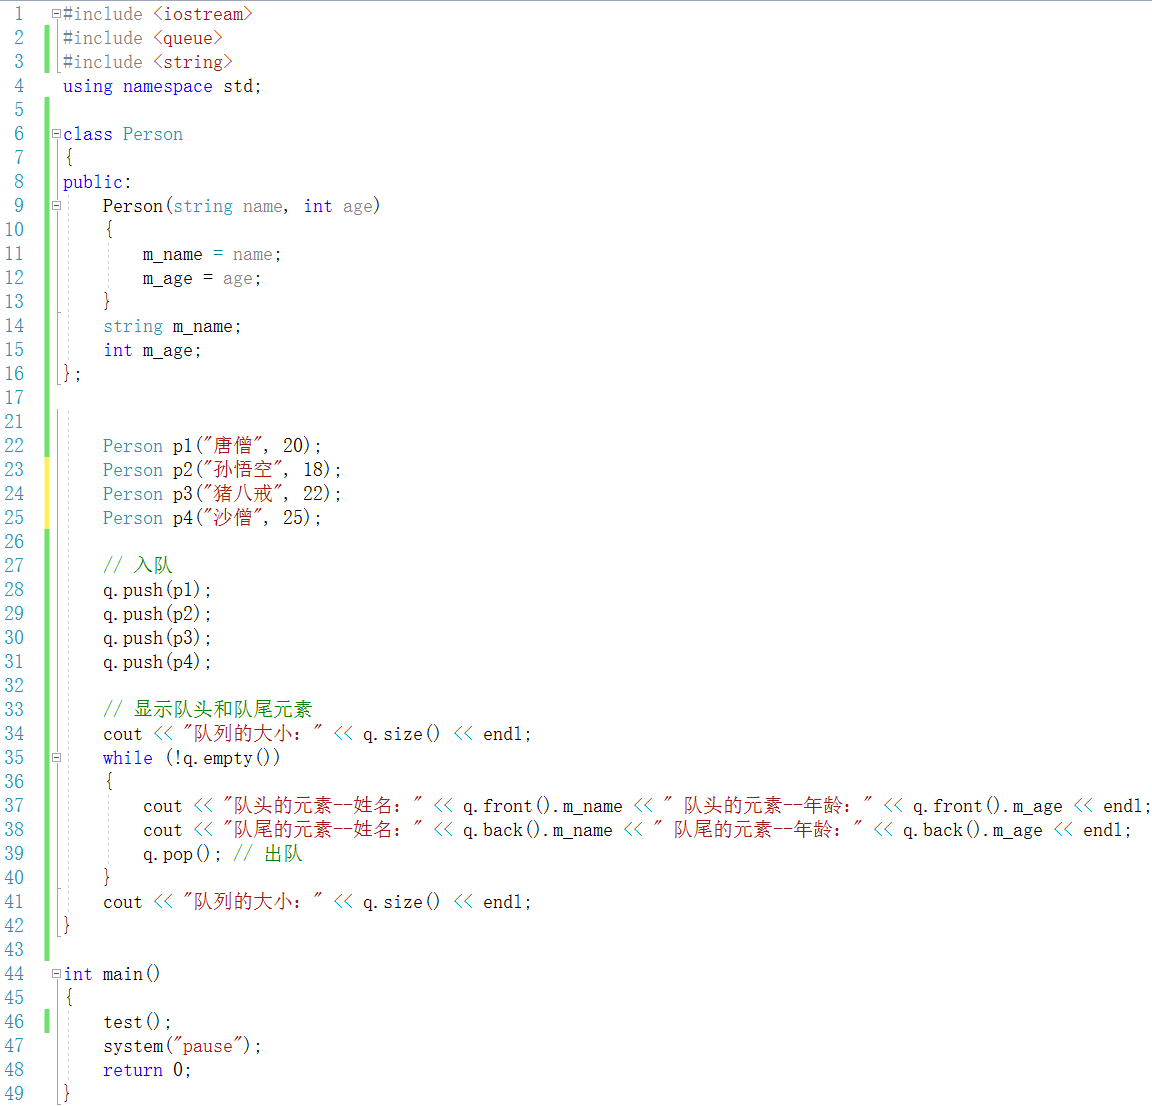Image resolution: width=1152 pixels, height=1106 pixels.
Task: Click 'm_name = name;' assignment
Action: click(212, 254)
